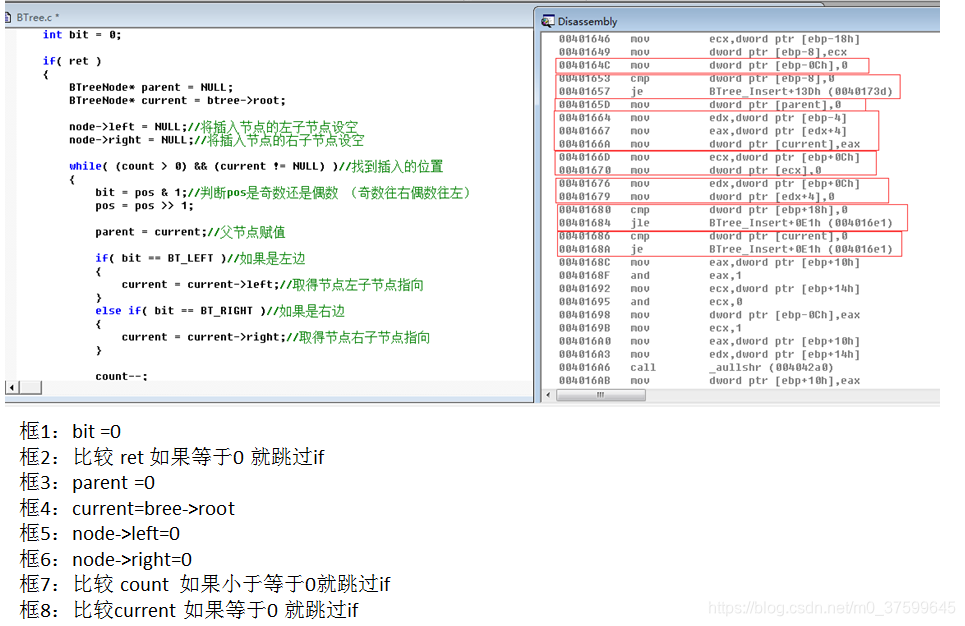Click 'BTreeNode* current = btree->root;' line
This screenshot has width=965, height=626.
tap(177, 100)
